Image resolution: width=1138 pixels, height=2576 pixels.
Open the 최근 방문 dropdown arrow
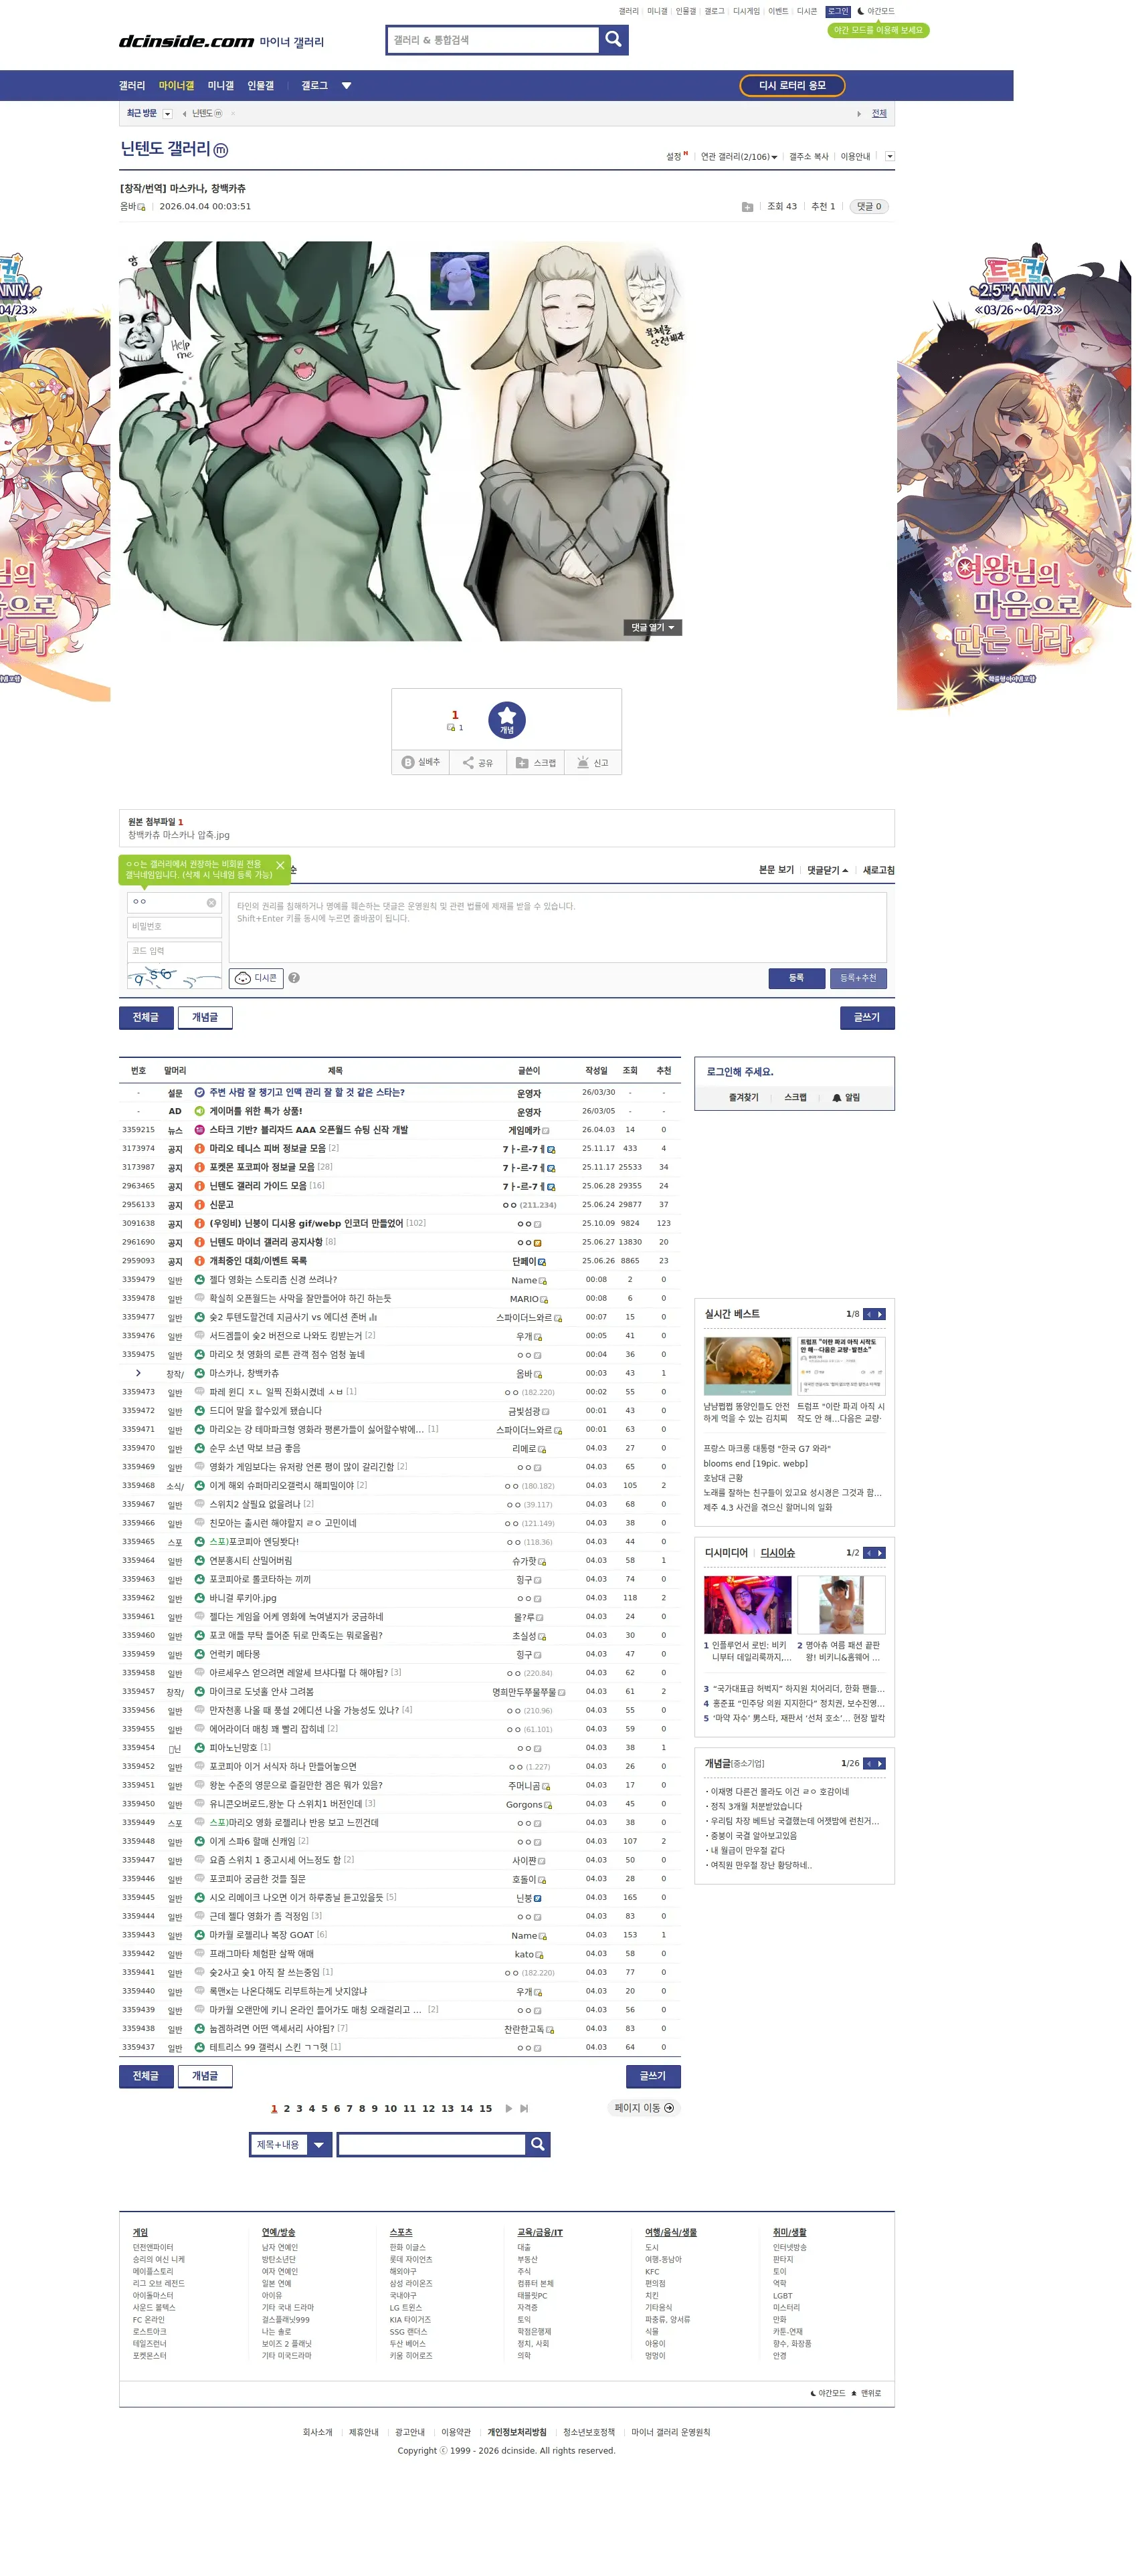(168, 114)
